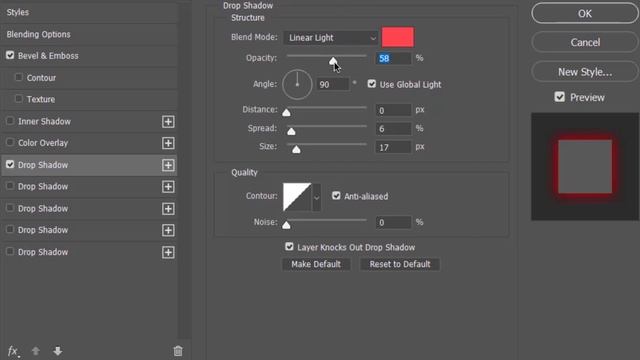Select the Color Overlay label
The image size is (640, 360).
coord(43,143)
